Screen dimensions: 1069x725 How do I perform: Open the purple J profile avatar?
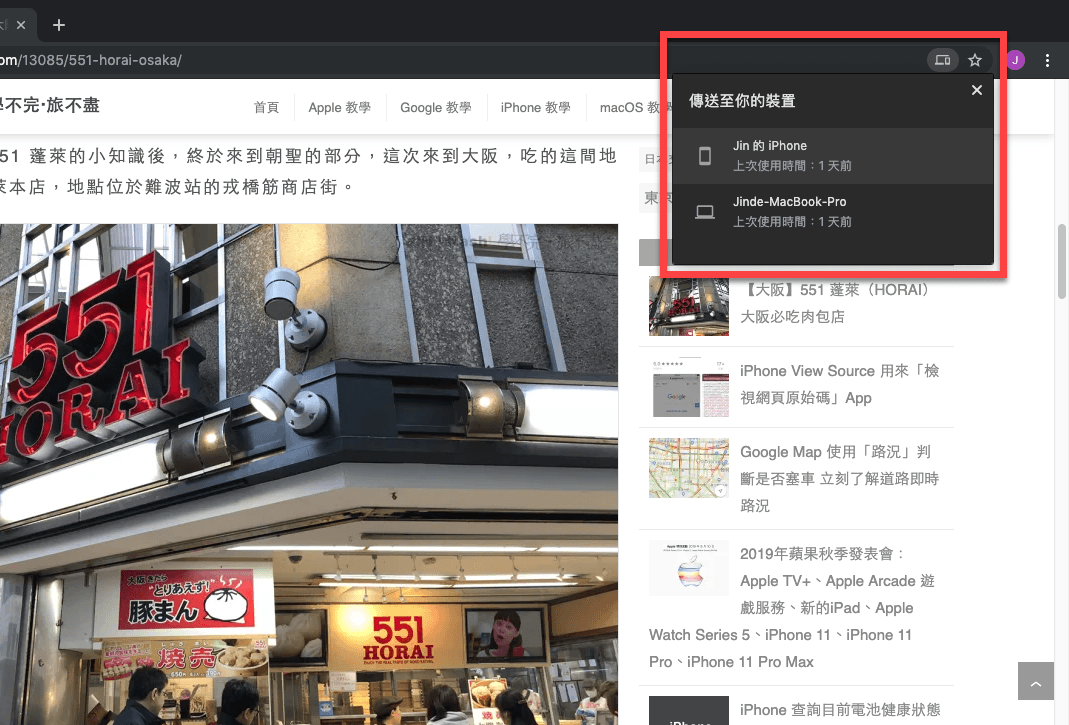1015,60
